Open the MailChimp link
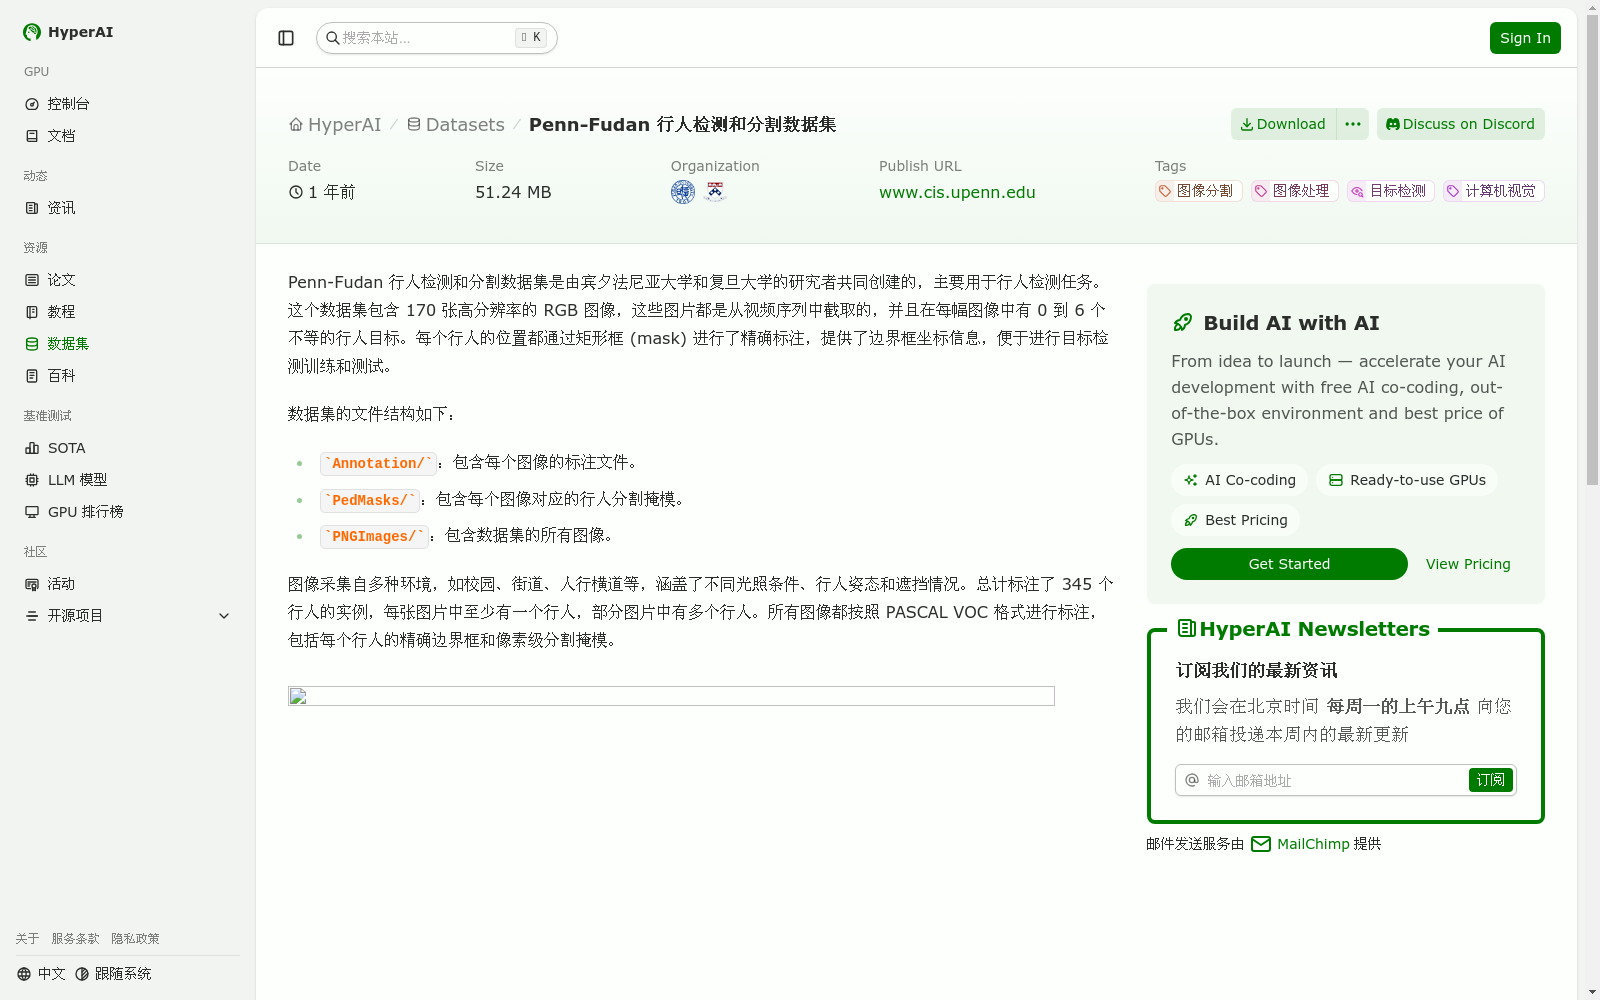 click(x=1313, y=844)
